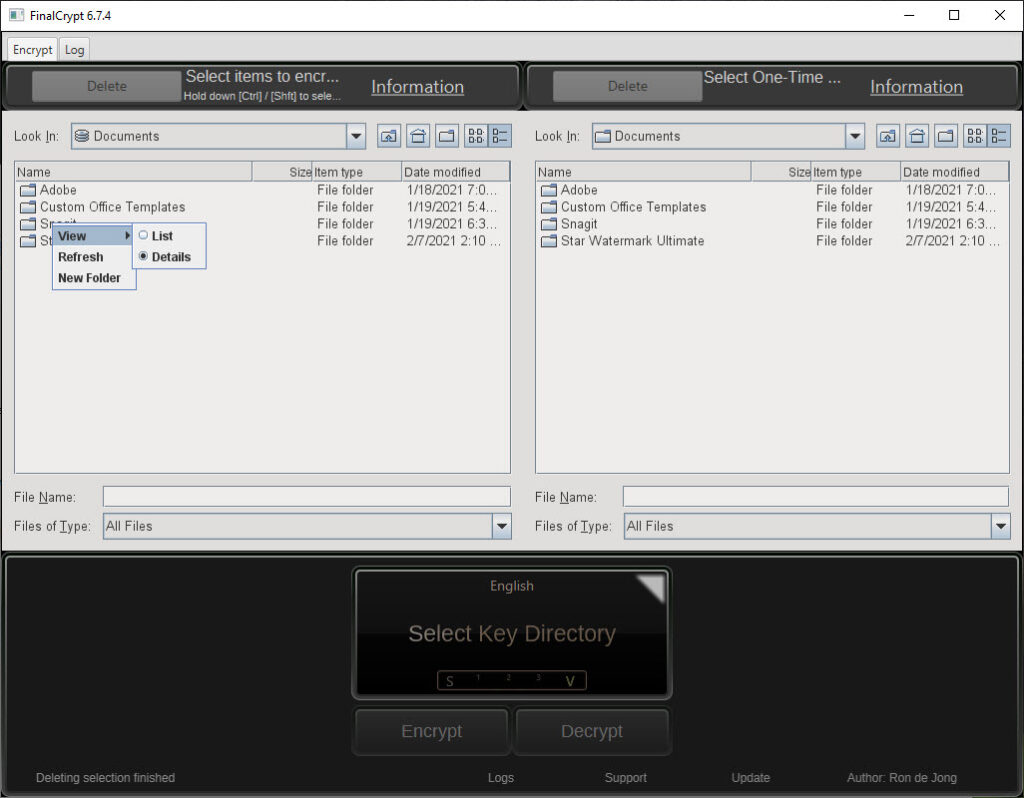Screen dimensions: 1024x798
Task: Switch right pane to List view icon
Action: [x=975, y=136]
